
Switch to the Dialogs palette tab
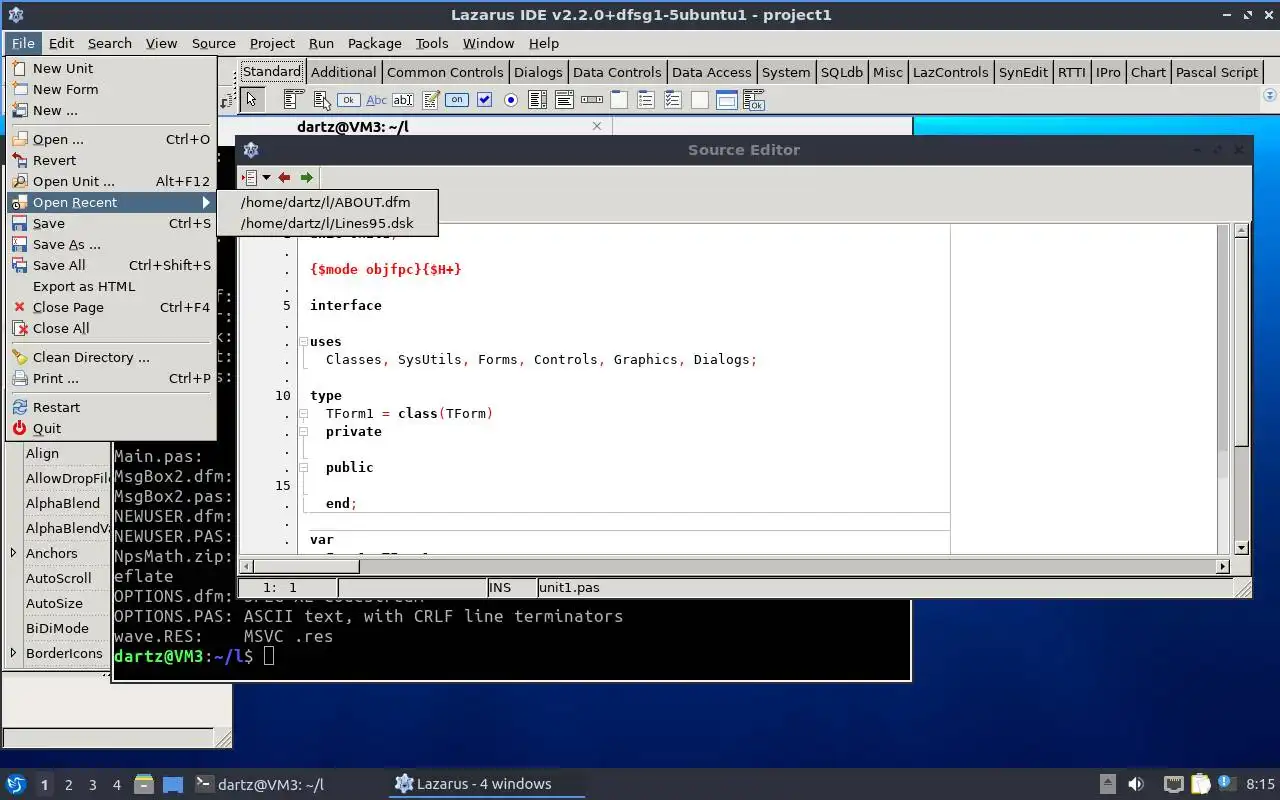coord(538,72)
